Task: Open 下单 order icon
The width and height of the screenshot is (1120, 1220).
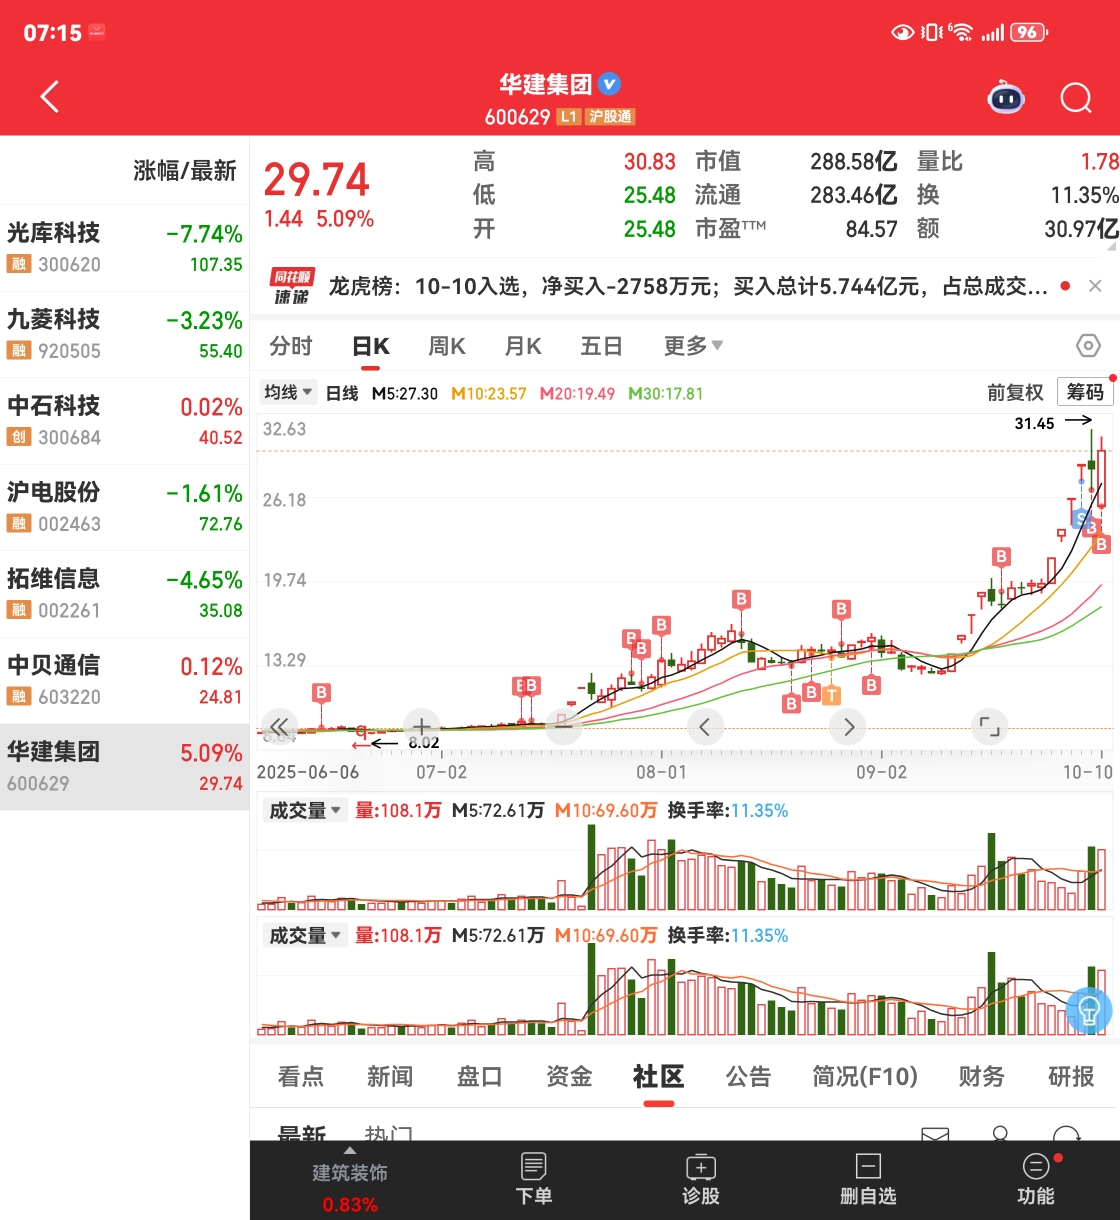Action: pyautogui.click(x=534, y=1179)
